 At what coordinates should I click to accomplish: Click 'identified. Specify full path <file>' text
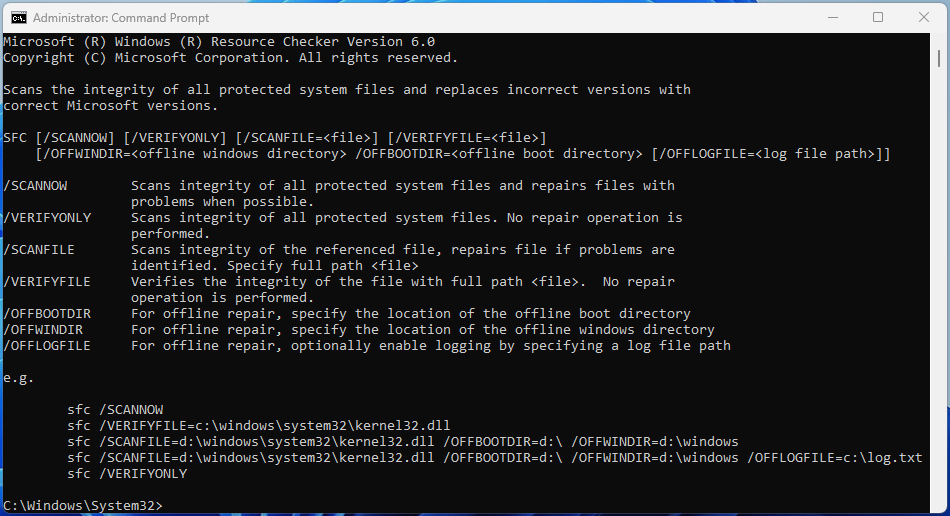point(274,266)
